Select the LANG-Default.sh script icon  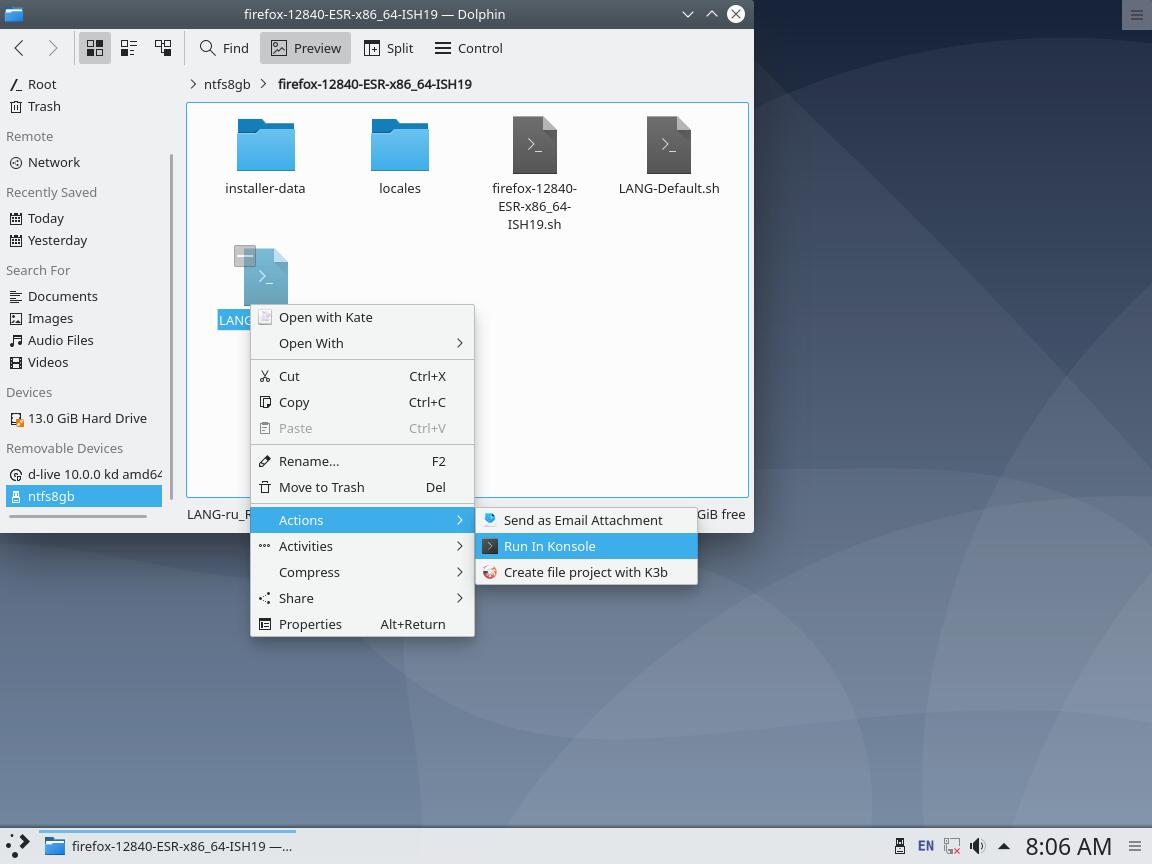tap(669, 145)
